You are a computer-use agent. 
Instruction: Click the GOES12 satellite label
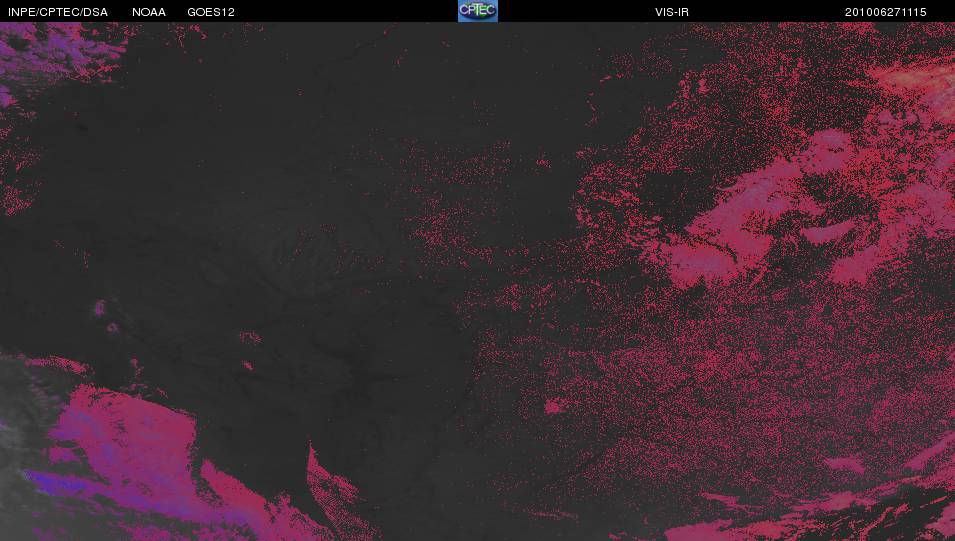211,12
